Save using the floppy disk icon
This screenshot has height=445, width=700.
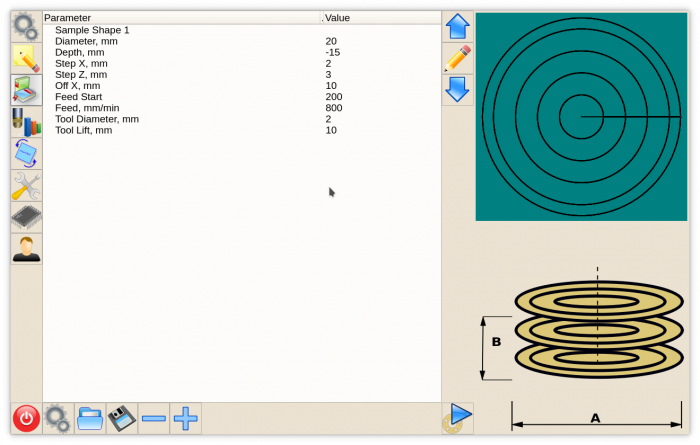click(122, 418)
